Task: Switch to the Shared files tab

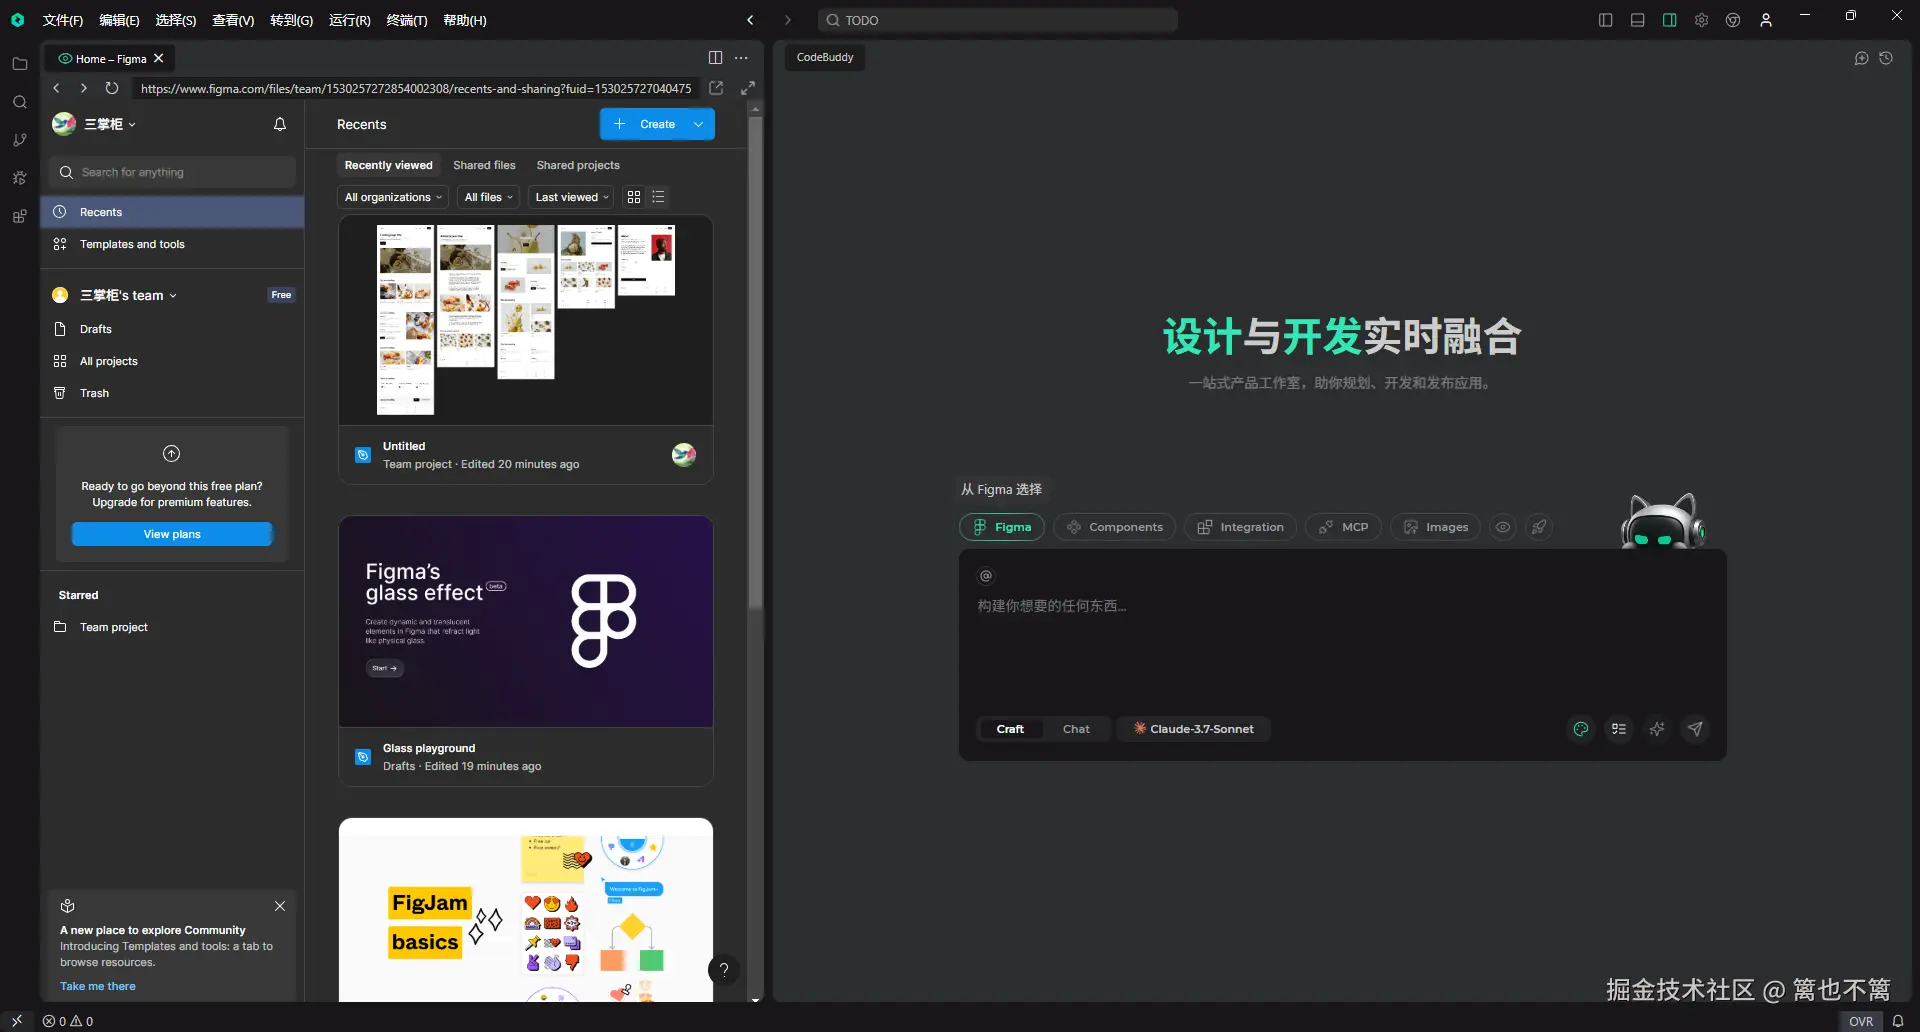Action: [484, 165]
